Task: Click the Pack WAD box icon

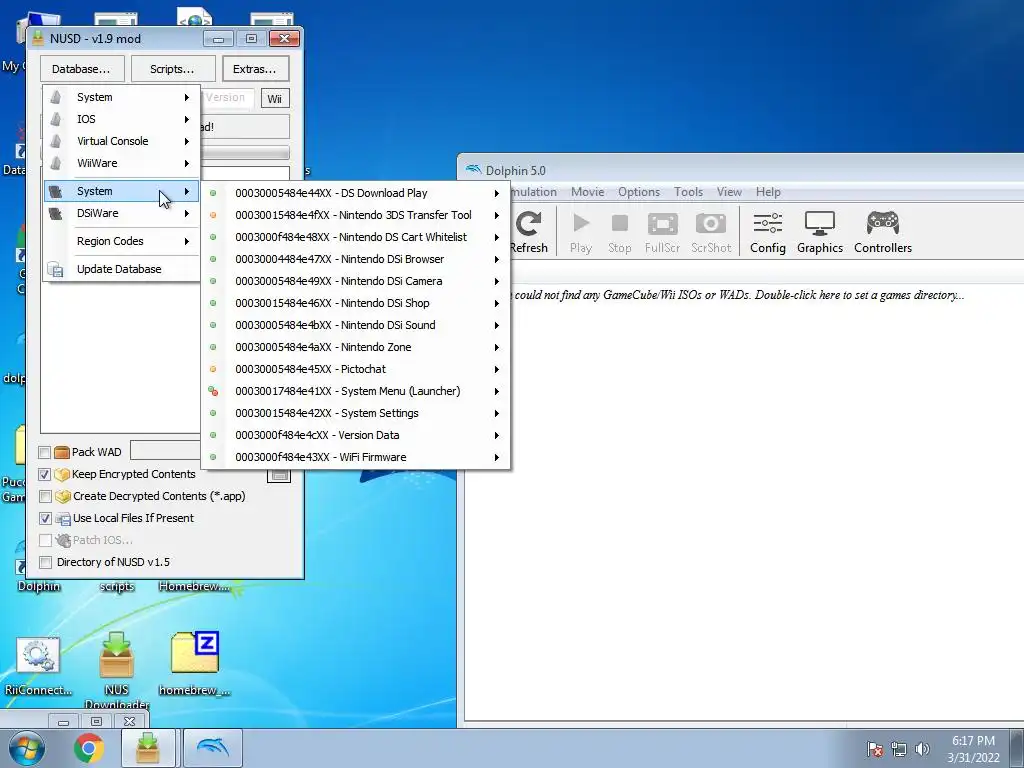Action: click(62, 452)
